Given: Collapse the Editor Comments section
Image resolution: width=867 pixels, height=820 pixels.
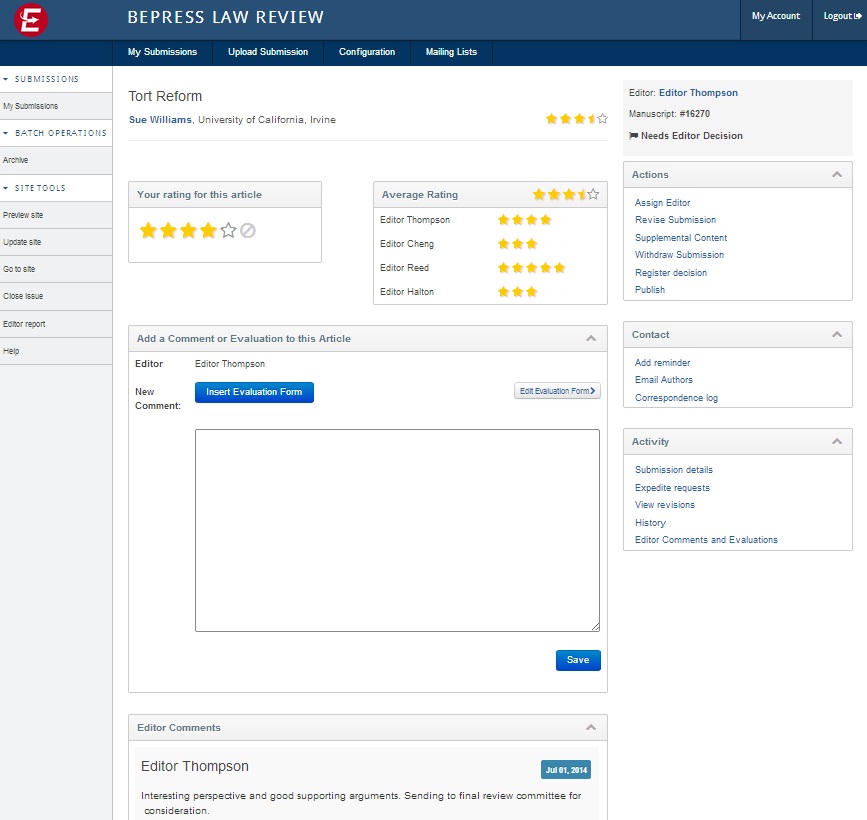Looking at the screenshot, I should click(x=591, y=728).
